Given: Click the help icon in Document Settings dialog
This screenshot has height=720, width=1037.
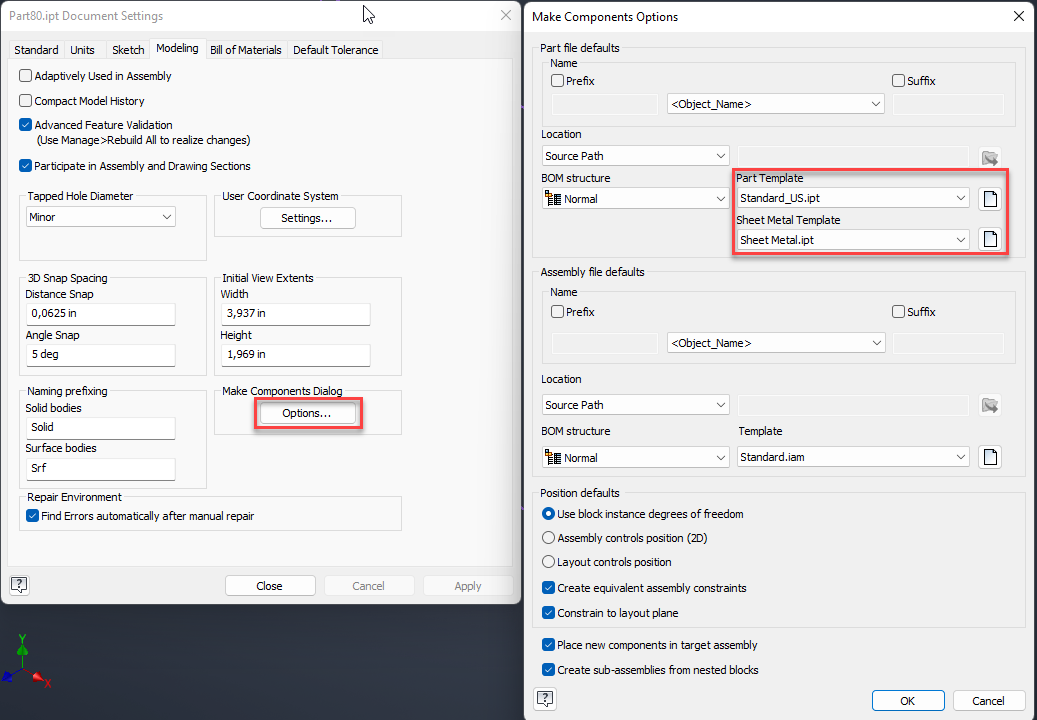Looking at the screenshot, I should tap(19, 585).
